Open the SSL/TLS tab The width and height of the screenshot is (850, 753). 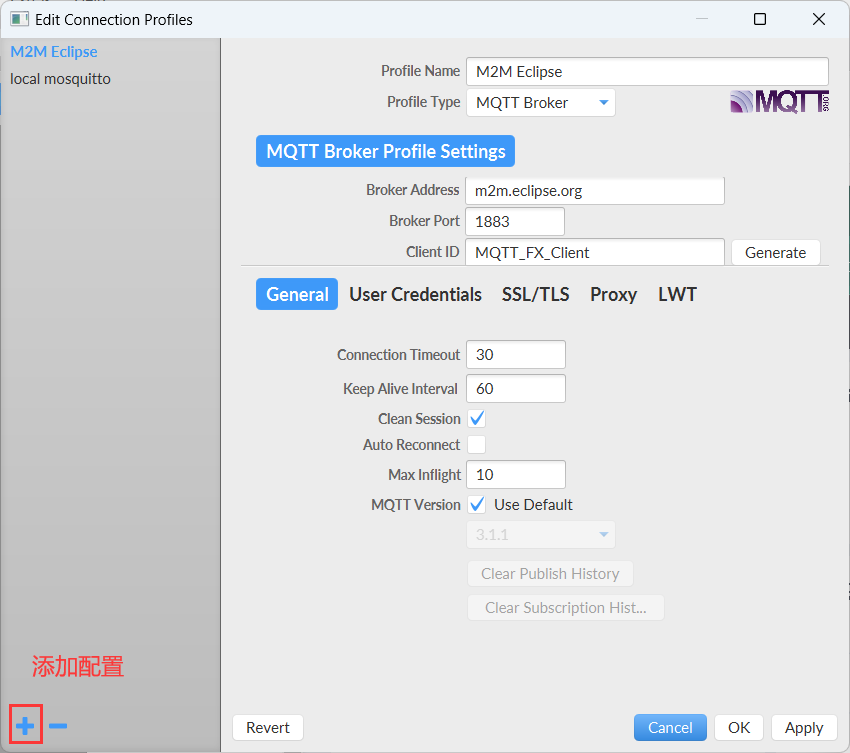536,294
